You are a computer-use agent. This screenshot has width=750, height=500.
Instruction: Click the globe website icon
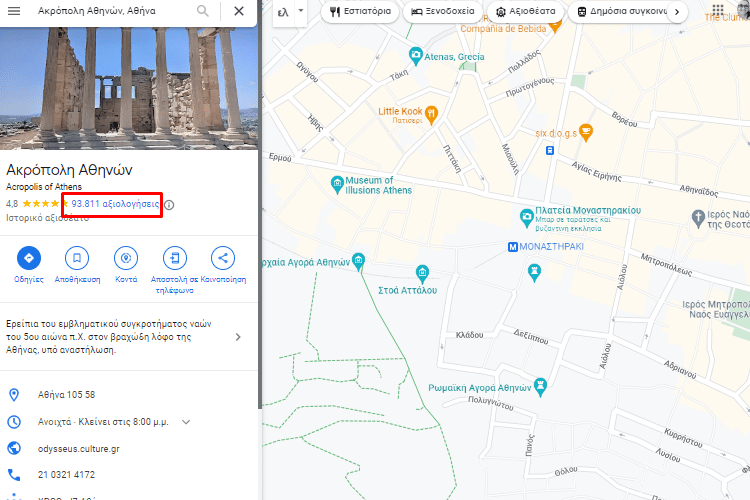coord(14,448)
